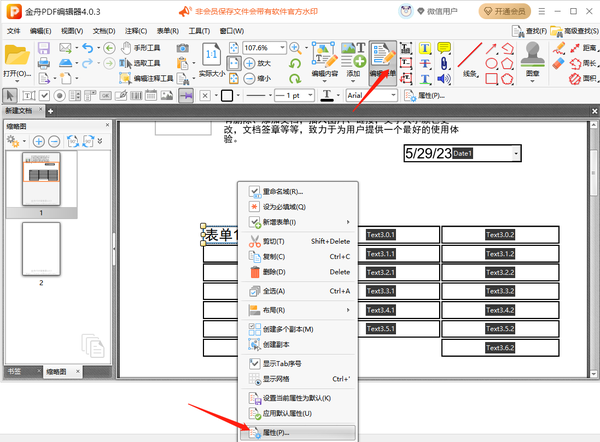The image size is (600, 442).
Task: Click the text color 'T' swatch
Action: tap(327, 95)
